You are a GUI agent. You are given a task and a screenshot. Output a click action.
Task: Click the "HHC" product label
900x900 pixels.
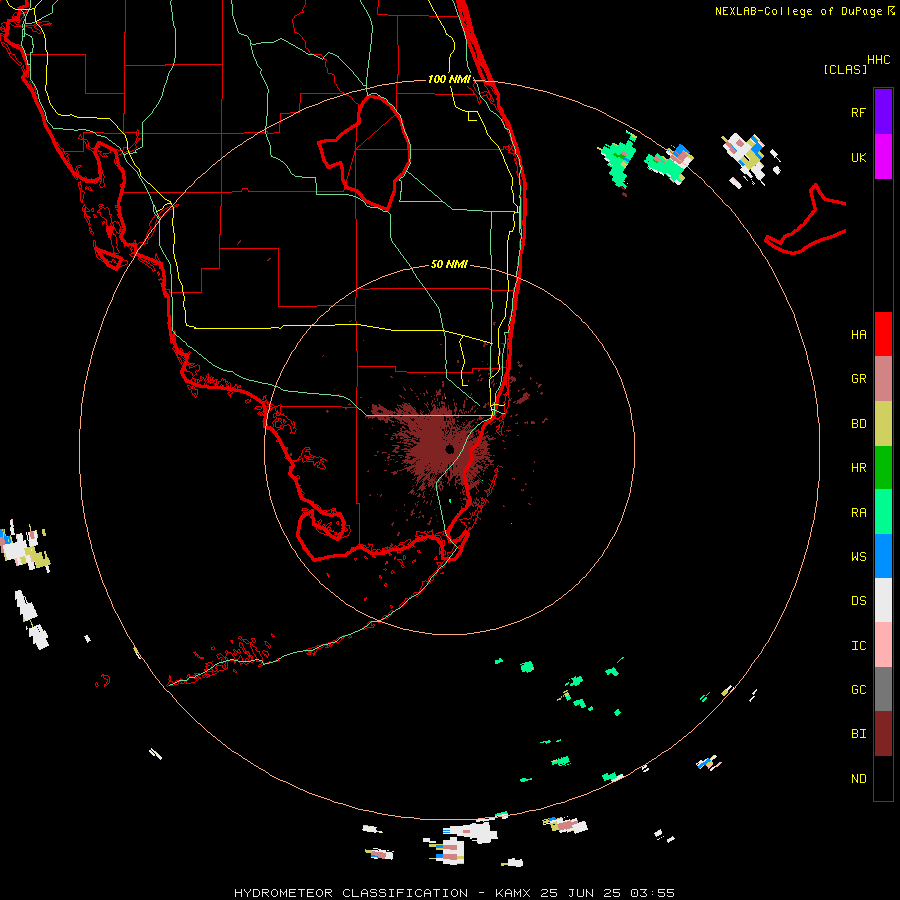[878, 60]
